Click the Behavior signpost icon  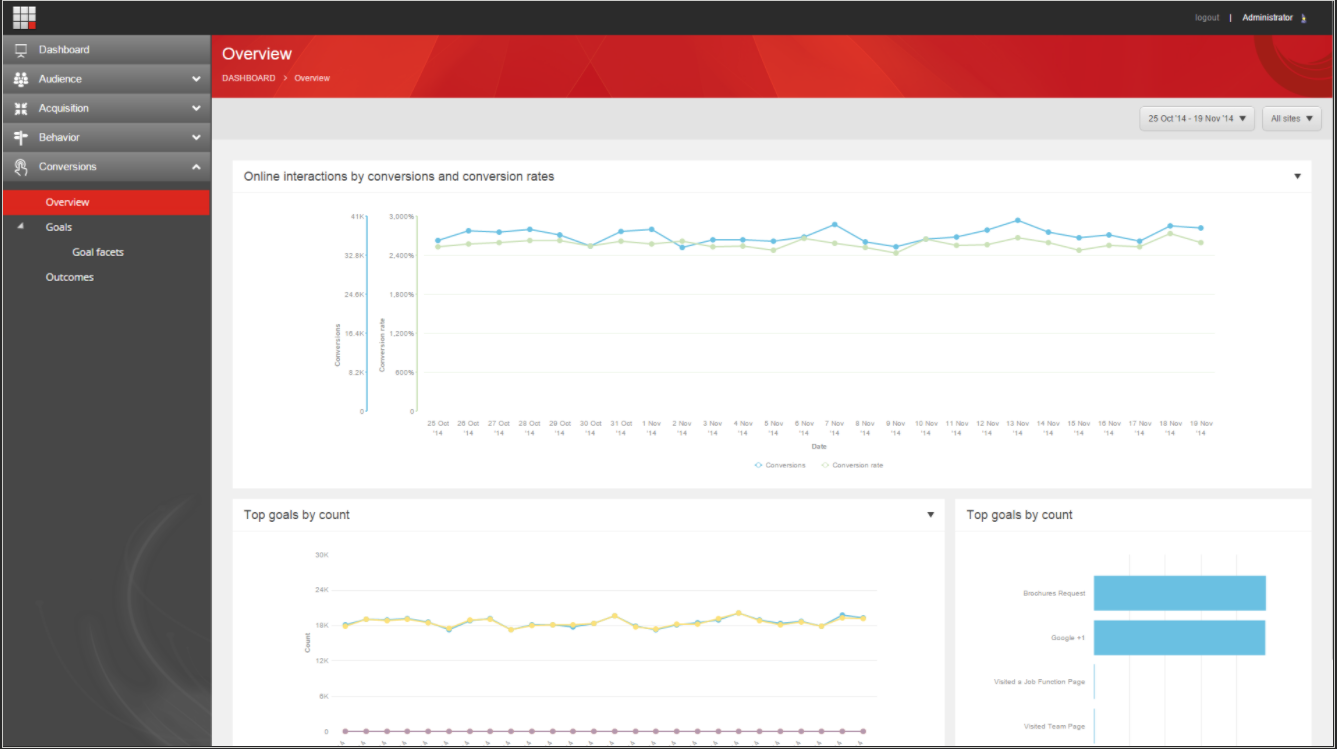[21, 137]
